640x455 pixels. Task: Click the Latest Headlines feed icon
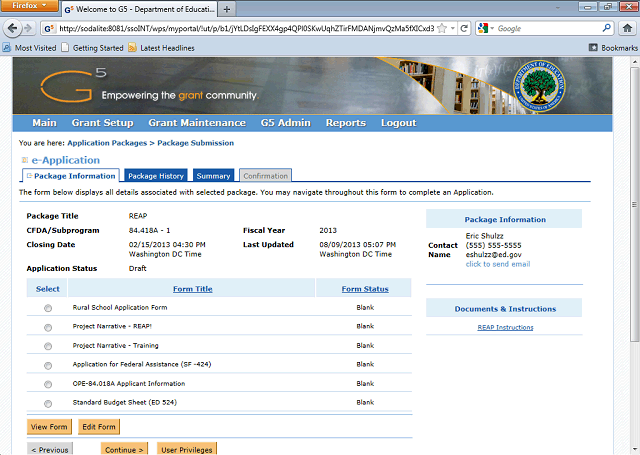coord(132,48)
